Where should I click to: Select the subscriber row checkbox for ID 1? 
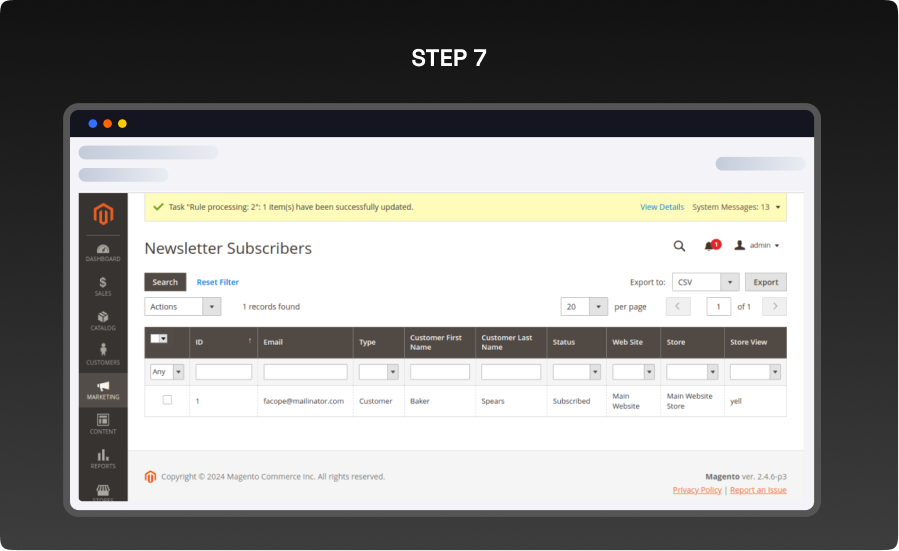pyautogui.click(x=167, y=400)
